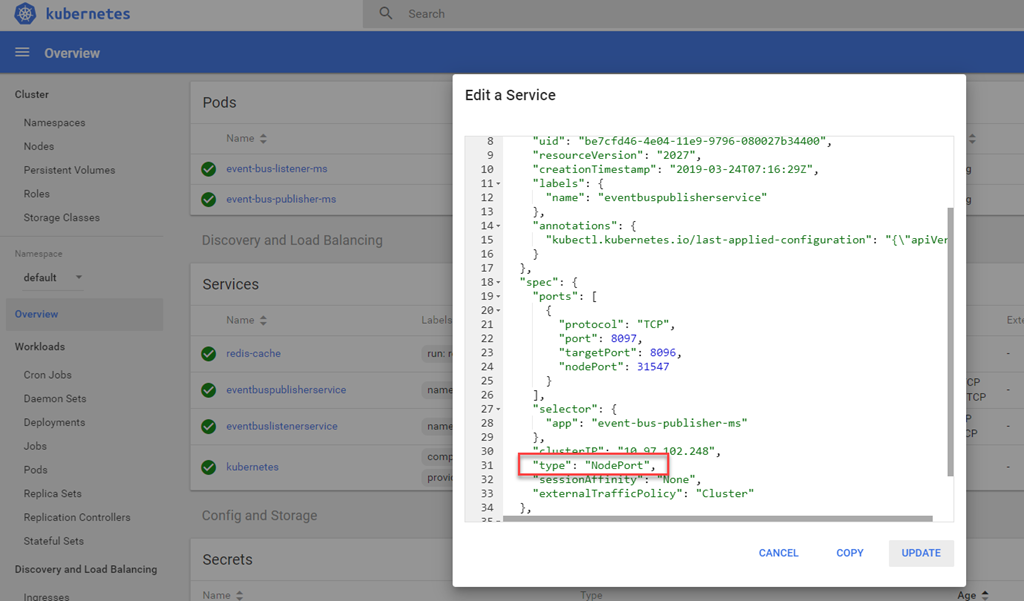Collapse the "selector" block at line 27
1024x601 pixels.
coord(499,409)
